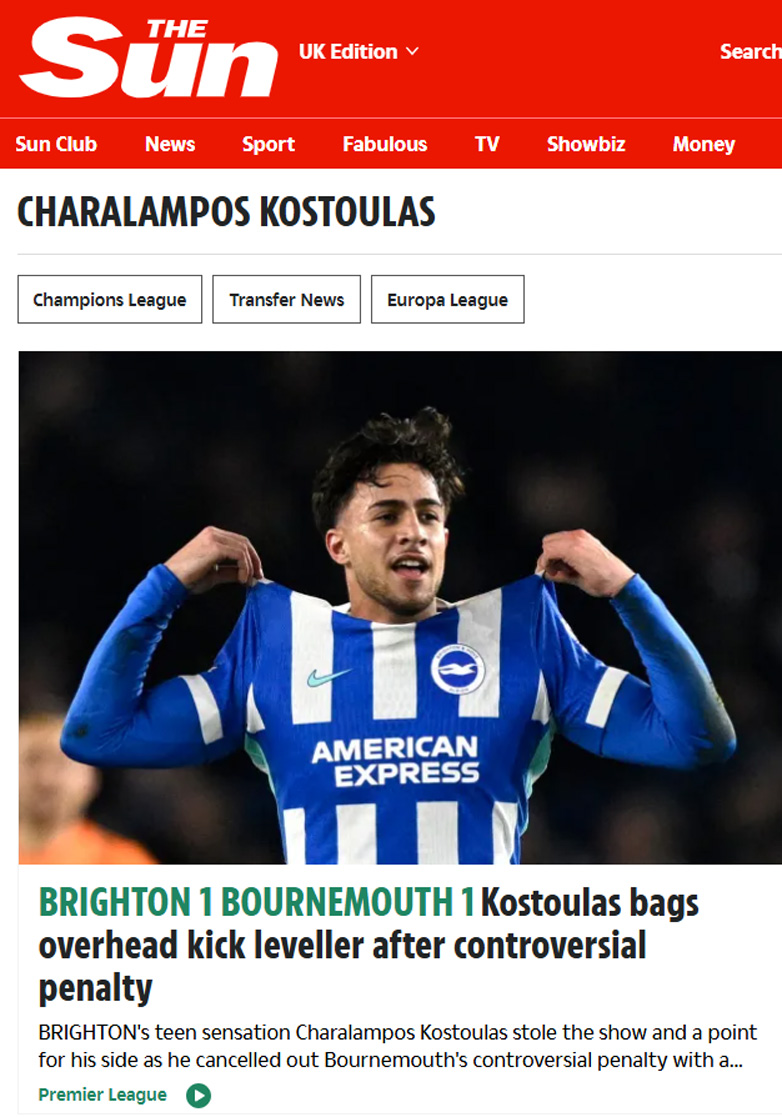
Task: Go to the News section
Action: (x=170, y=144)
